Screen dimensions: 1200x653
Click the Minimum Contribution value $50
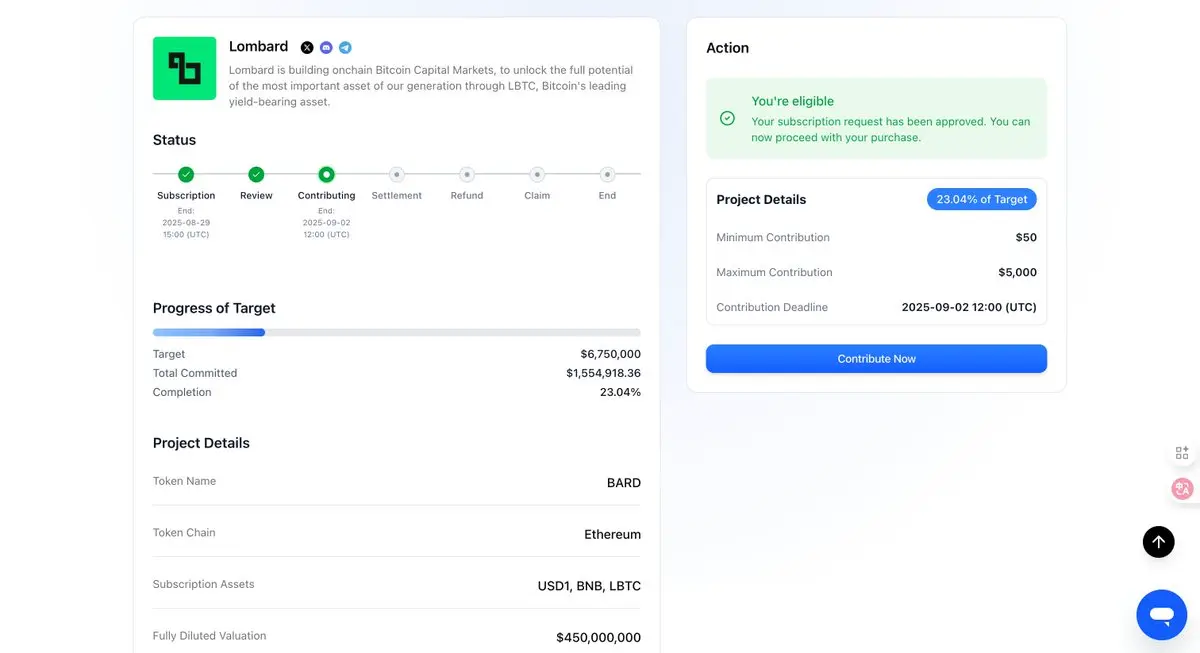pos(1026,238)
